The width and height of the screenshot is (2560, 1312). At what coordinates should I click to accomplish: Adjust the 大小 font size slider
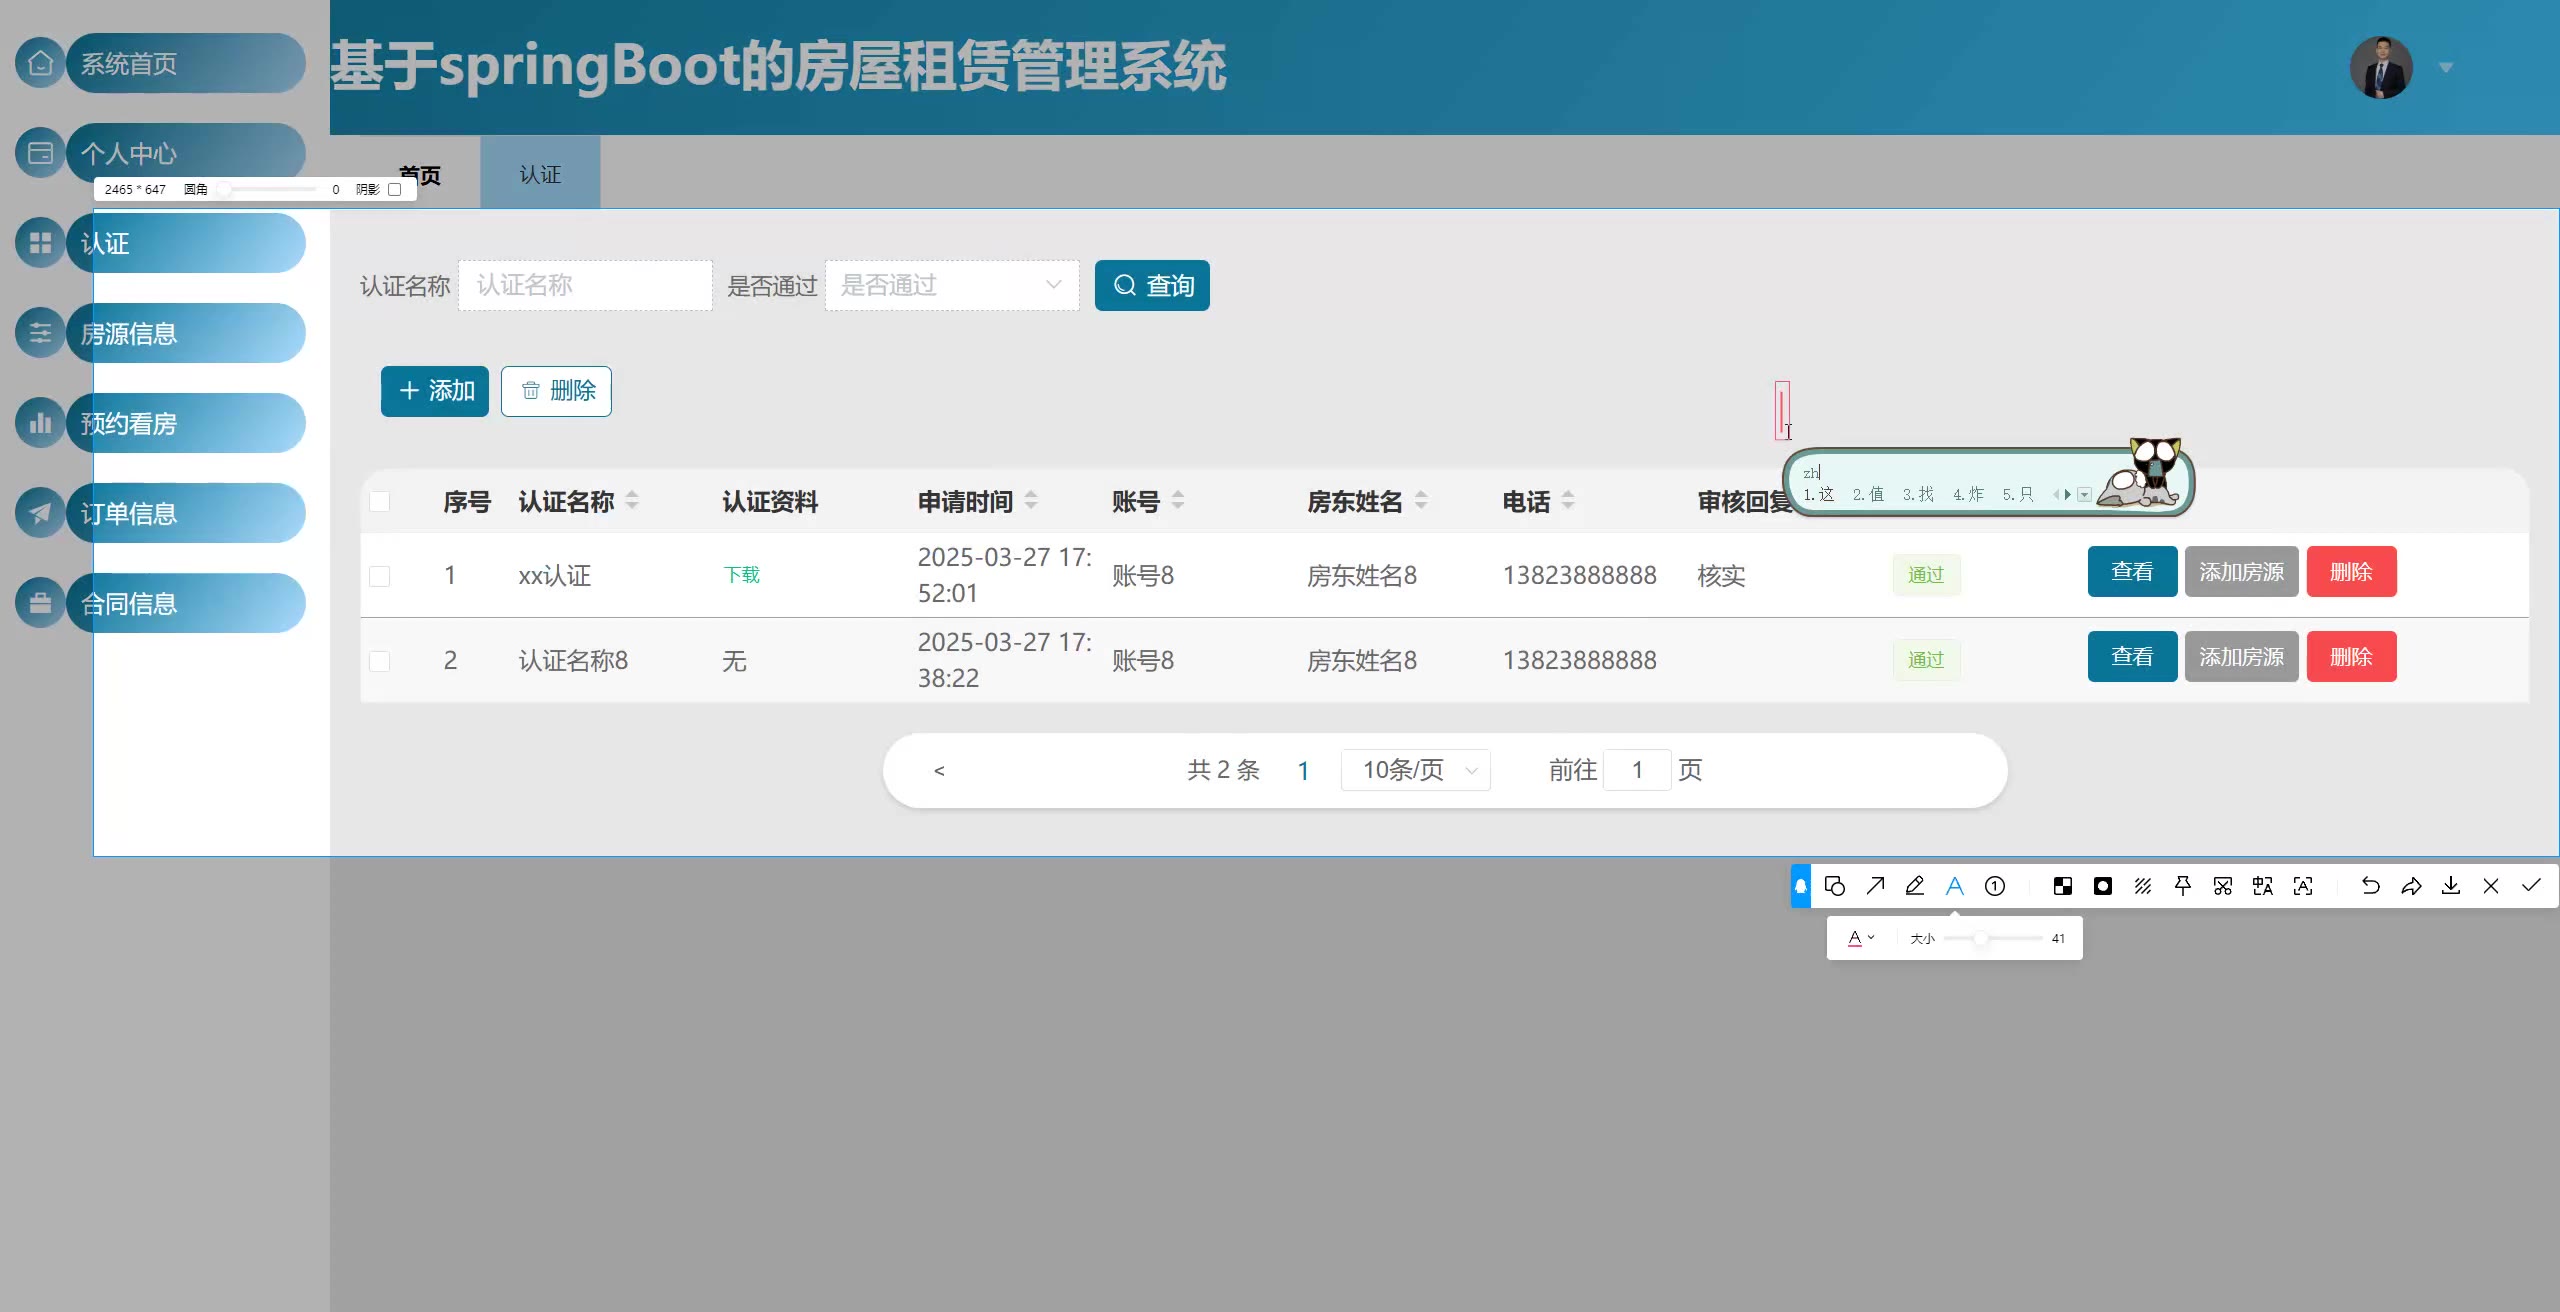pyautogui.click(x=1980, y=938)
